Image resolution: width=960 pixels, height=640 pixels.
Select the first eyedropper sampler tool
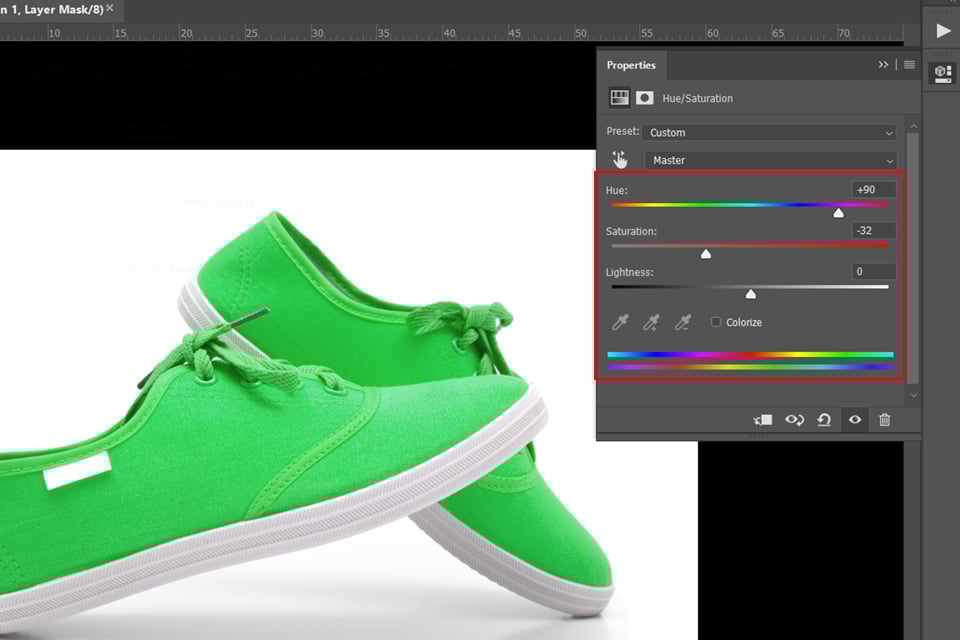621,322
